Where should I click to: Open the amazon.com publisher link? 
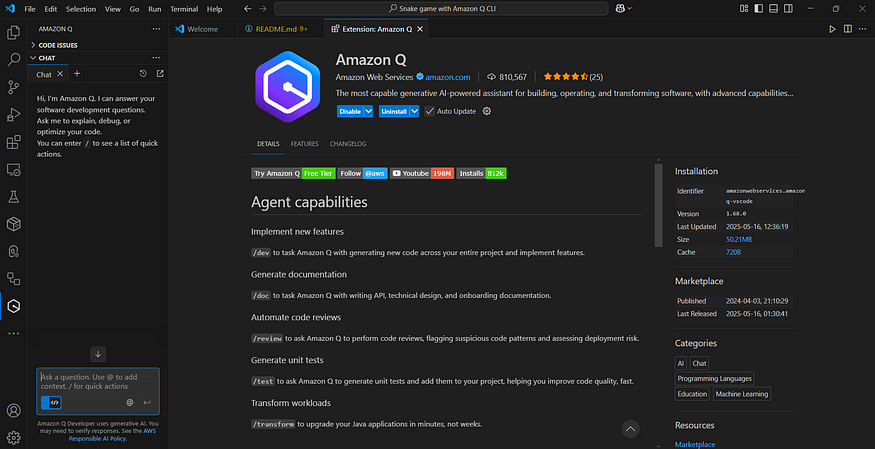pyautogui.click(x=448, y=77)
